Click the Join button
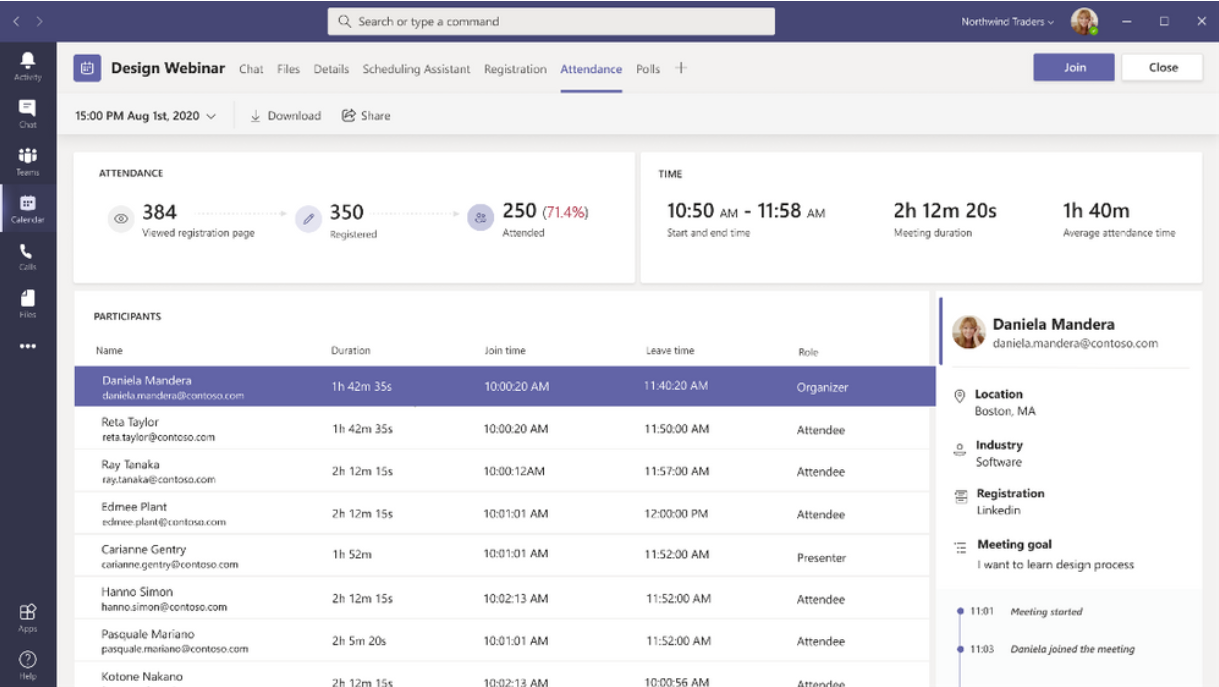The height and width of the screenshot is (687, 1219). (1074, 67)
